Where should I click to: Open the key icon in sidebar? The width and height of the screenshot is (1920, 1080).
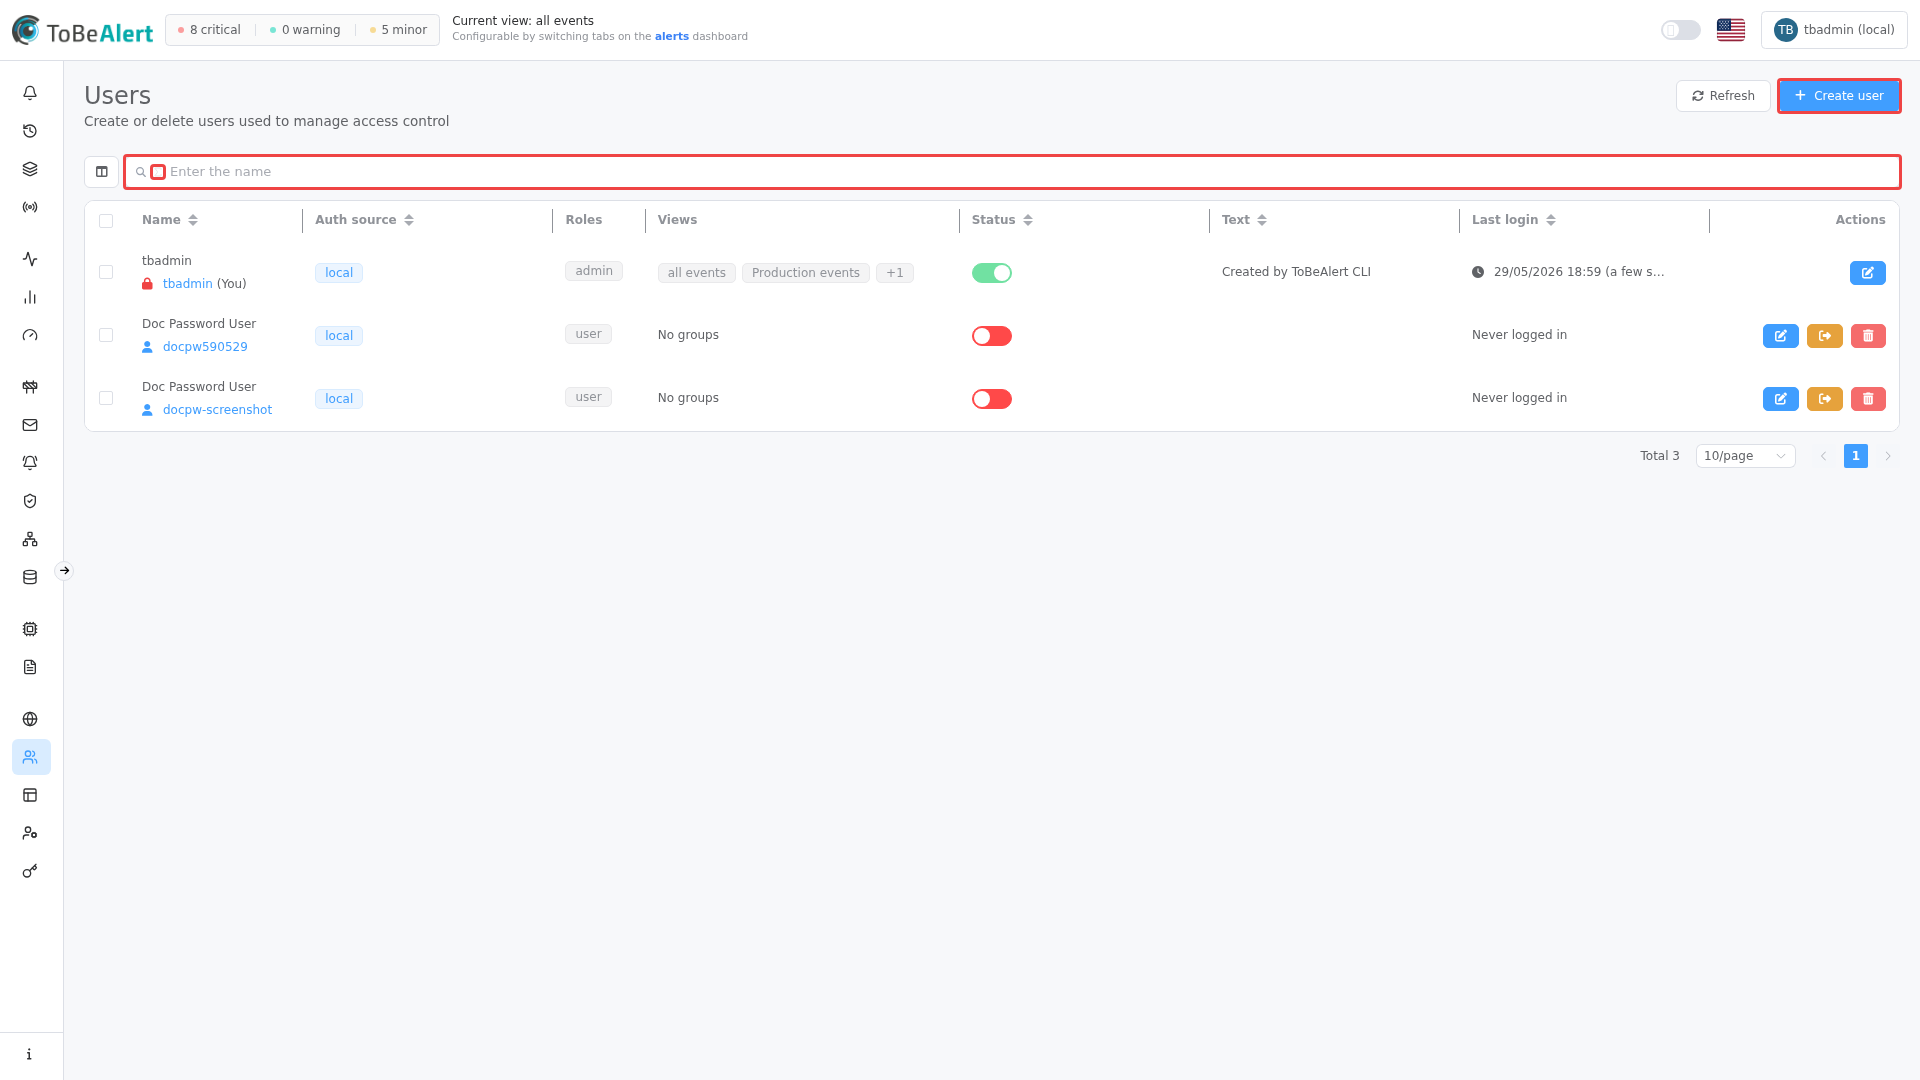(x=30, y=871)
